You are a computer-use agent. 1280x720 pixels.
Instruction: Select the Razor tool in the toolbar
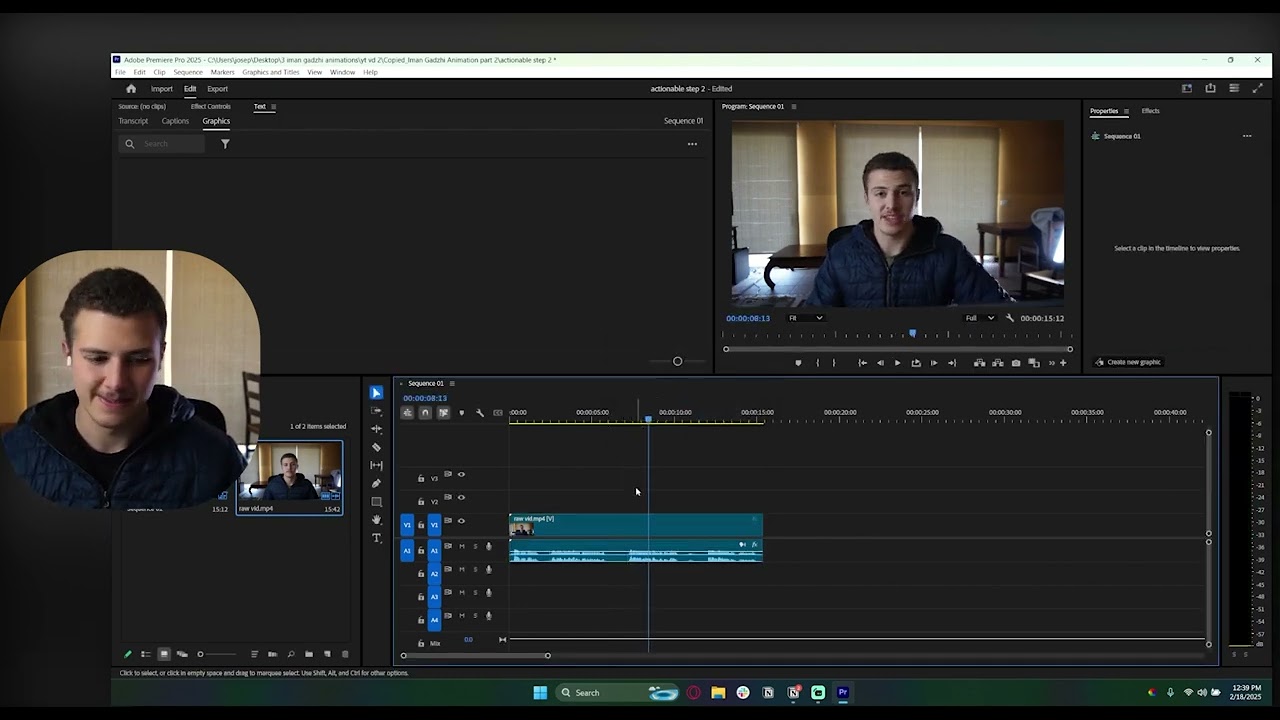point(376,447)
